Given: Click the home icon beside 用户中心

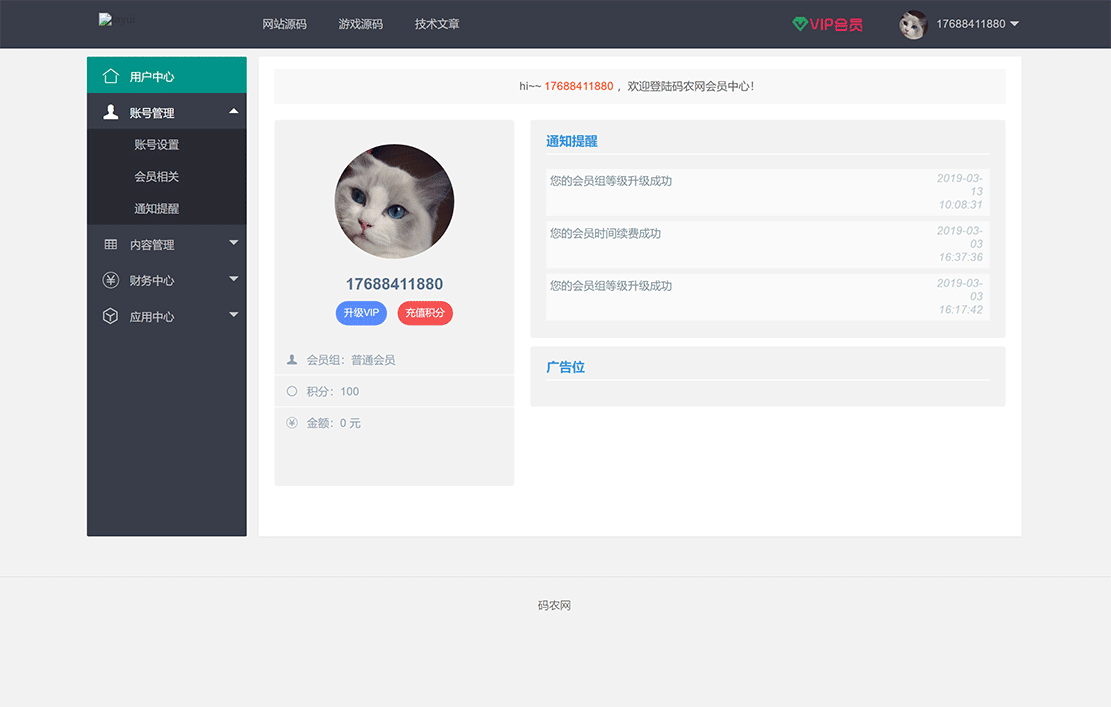Looking at the screenshot, I should coord(110,74).
